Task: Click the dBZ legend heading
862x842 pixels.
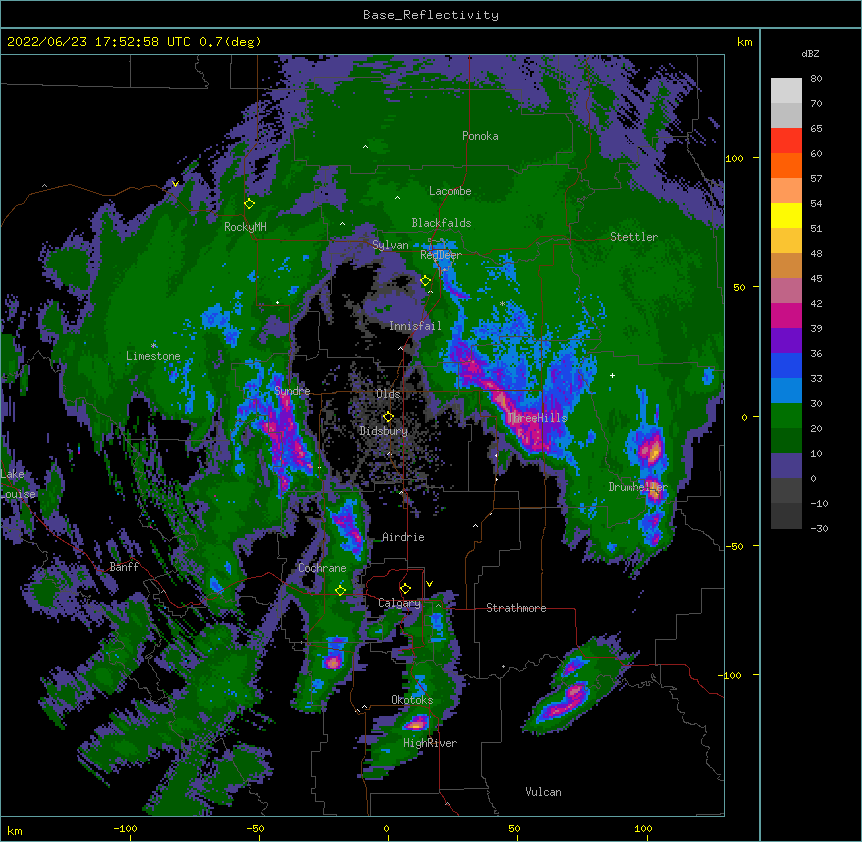Action: [810, 54]
